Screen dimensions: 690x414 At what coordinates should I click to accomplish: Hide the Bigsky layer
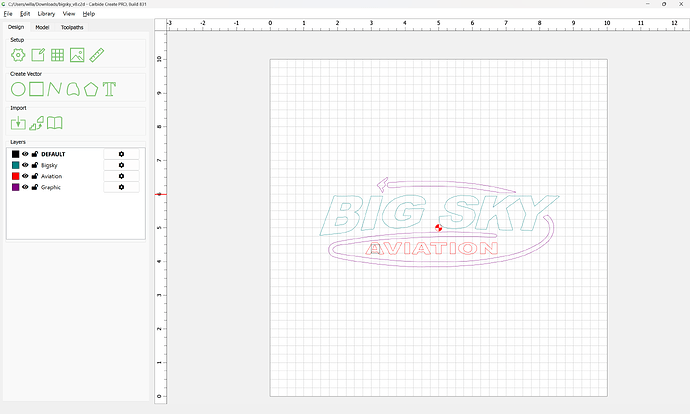25,165
